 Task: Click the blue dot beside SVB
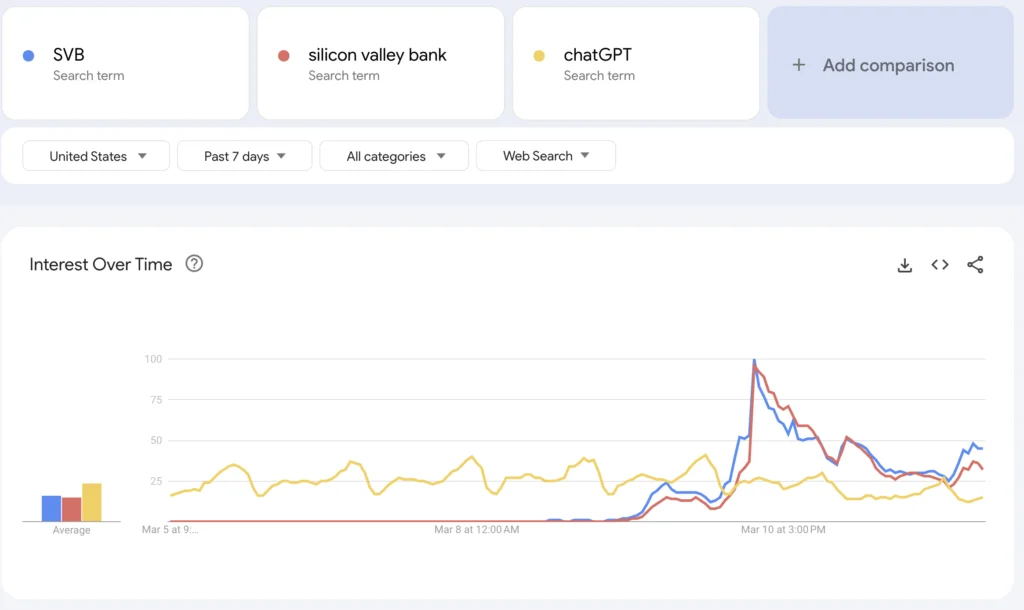point(30,55)
